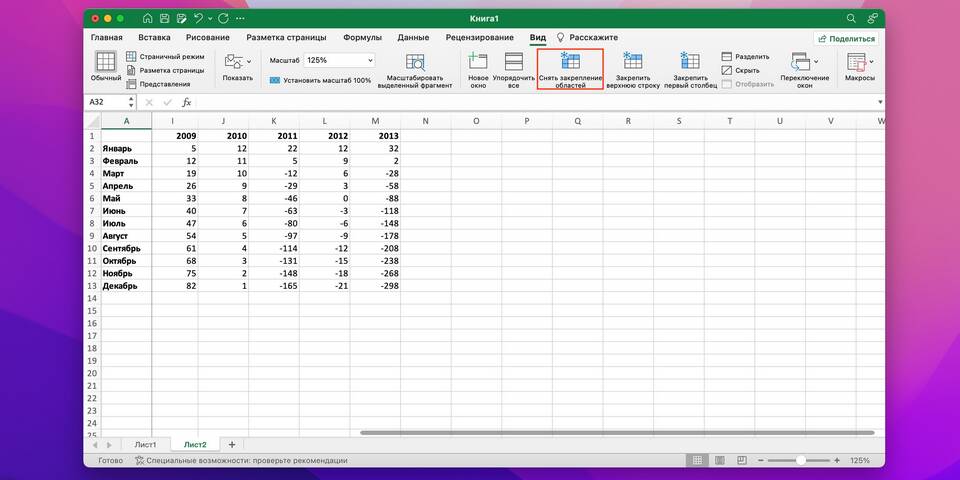Click the Поделиться share button
960x480 pixels.
pos(845,38)
